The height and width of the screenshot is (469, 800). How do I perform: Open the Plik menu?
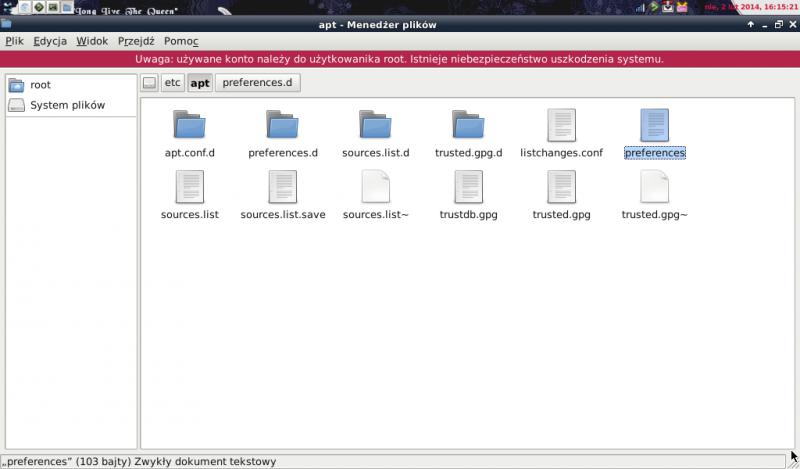tap(14, 42)
